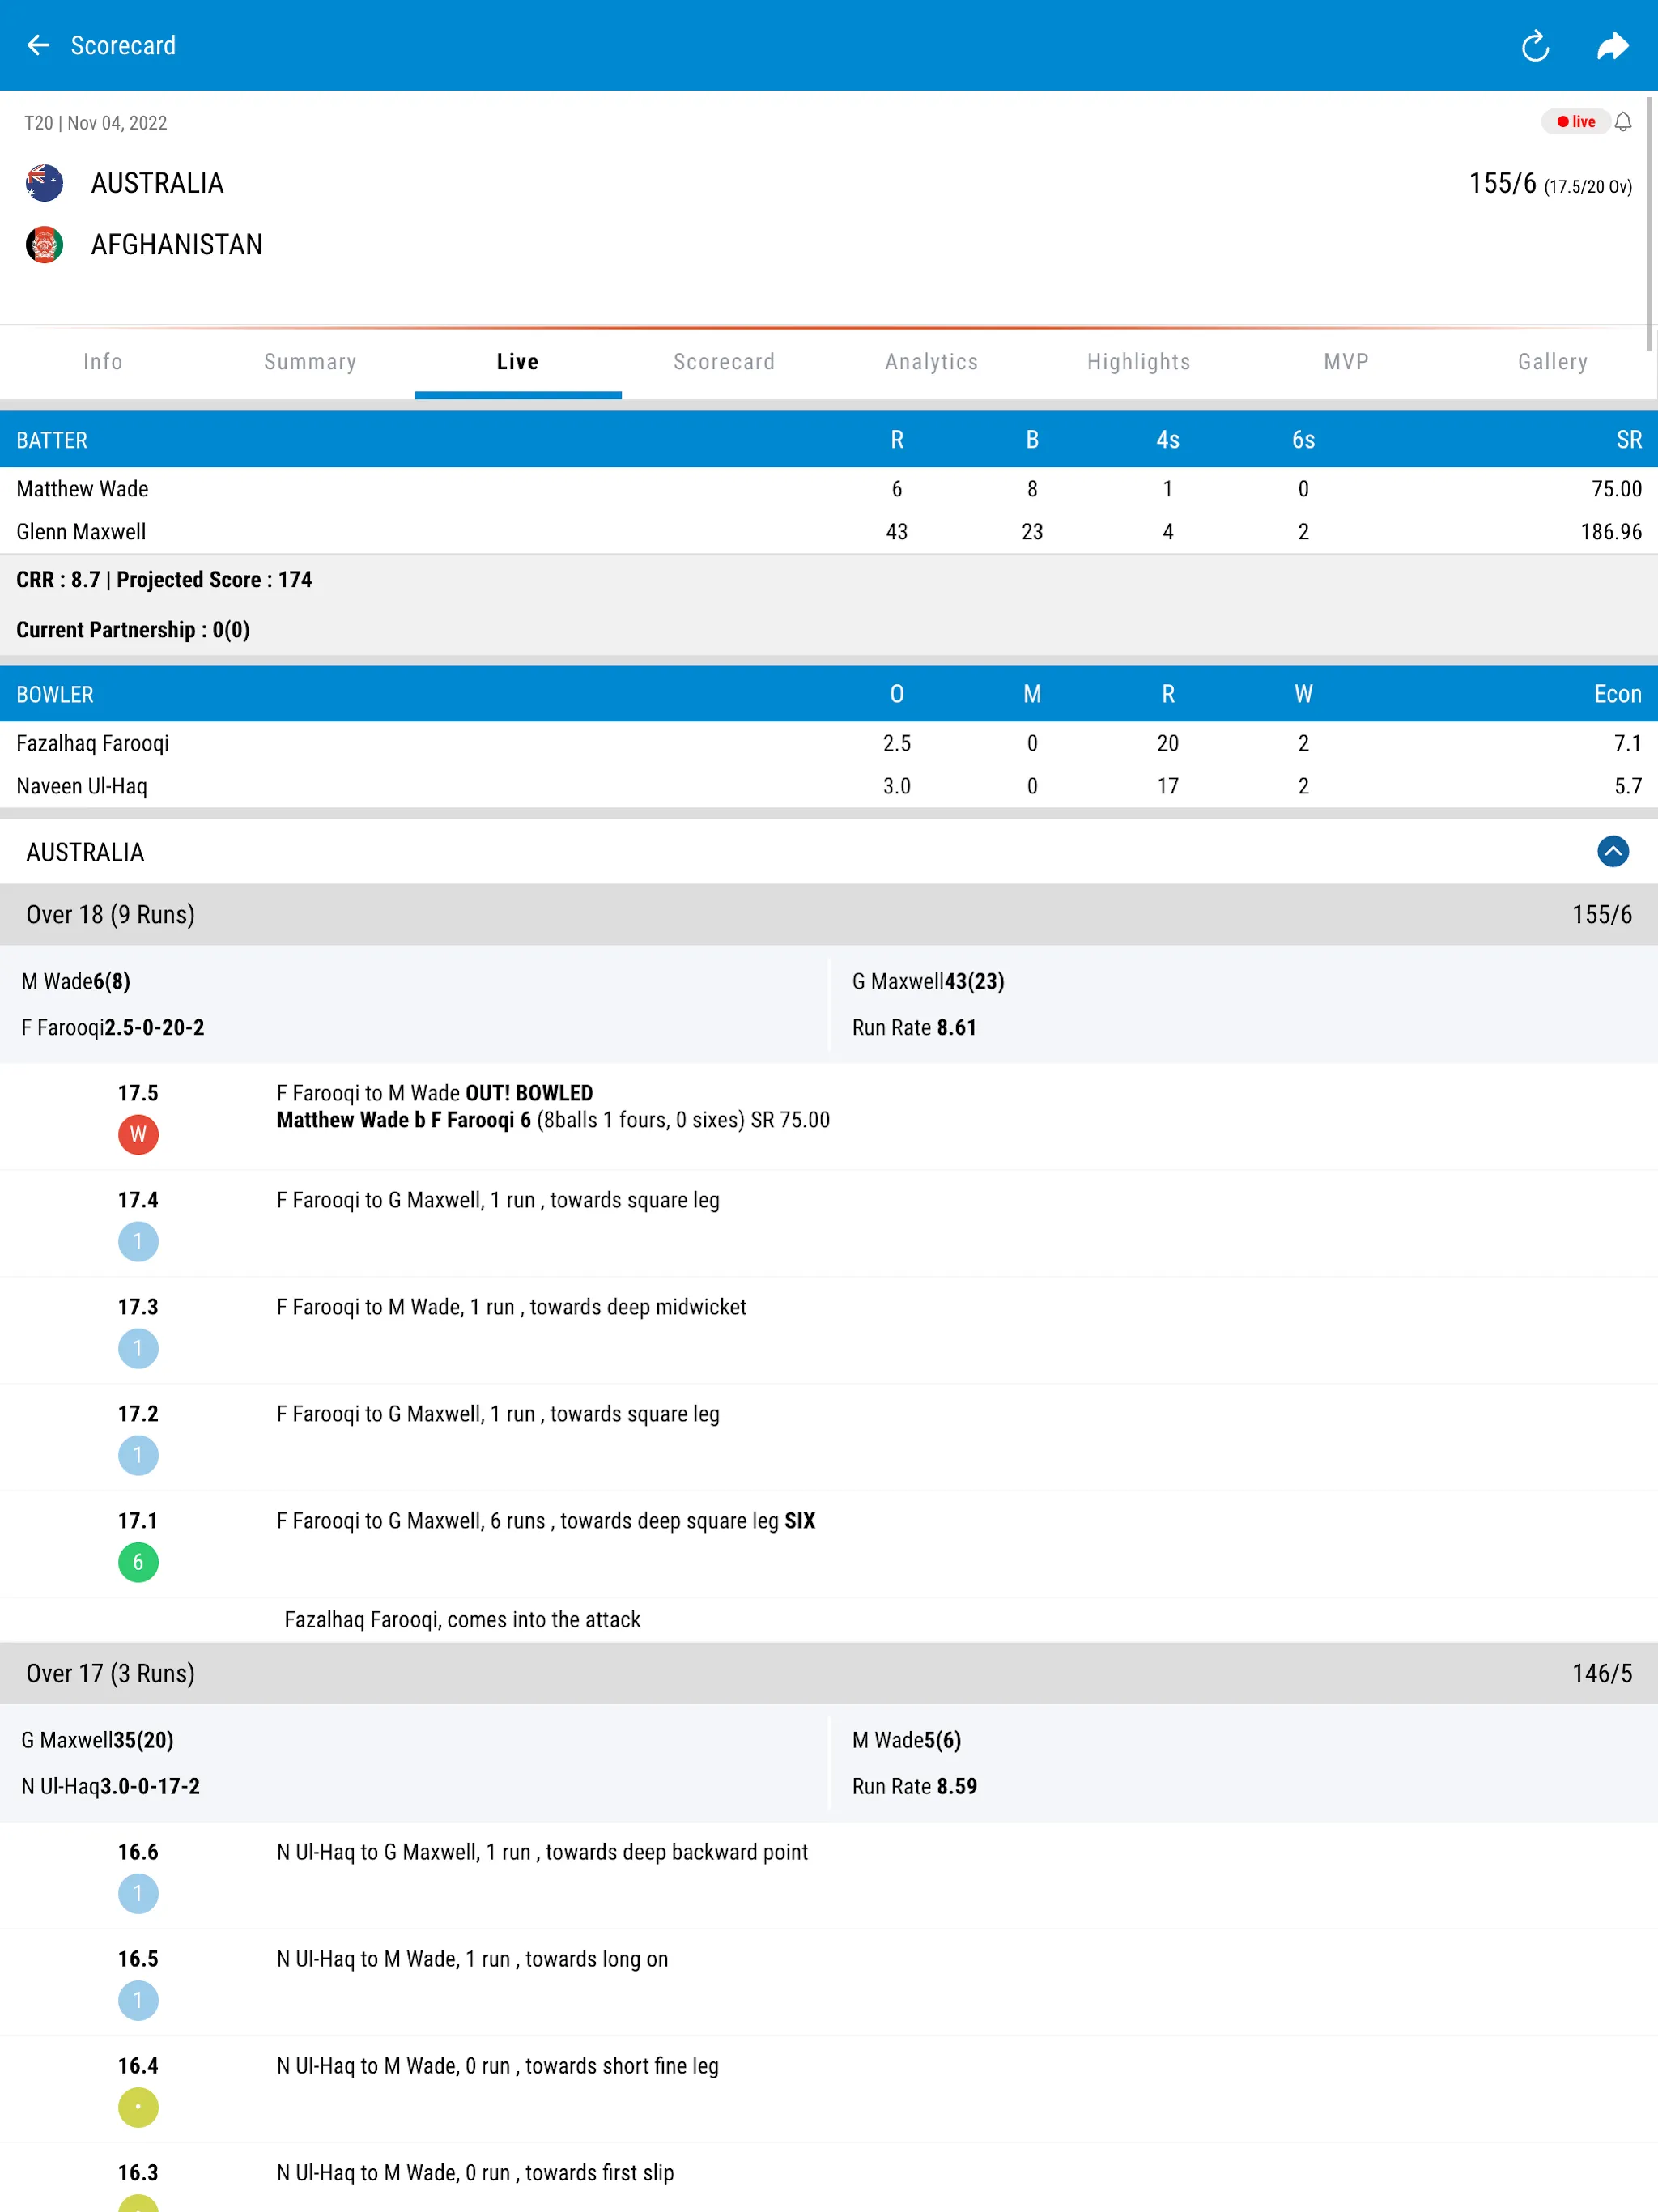1658x2212 pixels.
Task: Expand the Summary tab
Action: tap(310, 362)
